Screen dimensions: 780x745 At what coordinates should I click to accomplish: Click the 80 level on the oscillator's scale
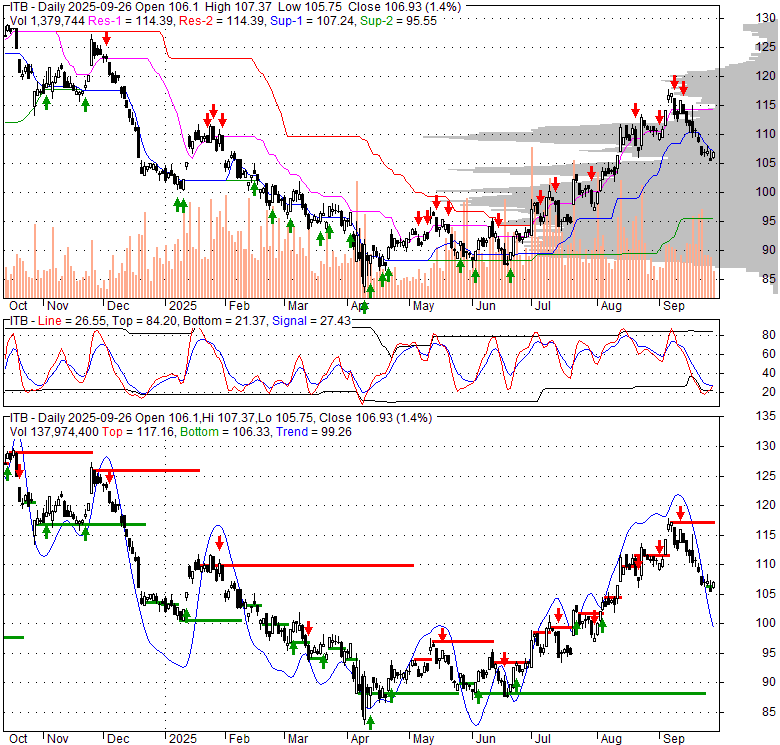point(769,335)
